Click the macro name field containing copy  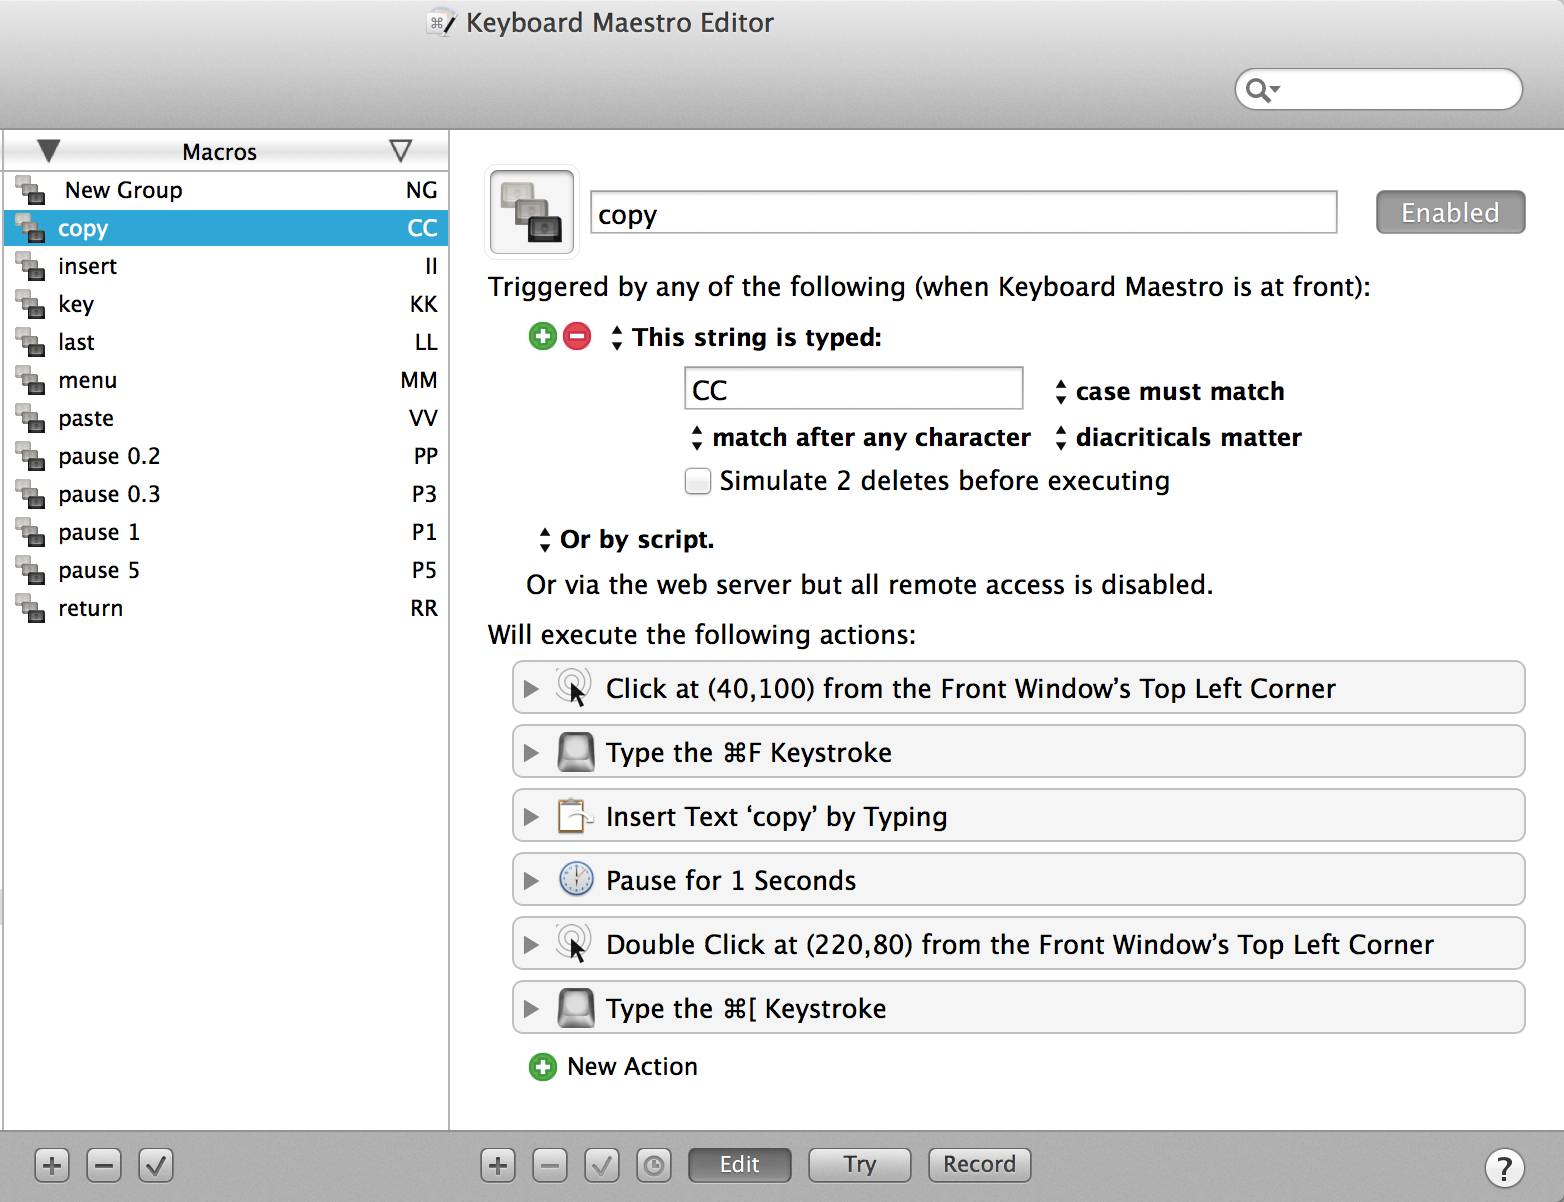[964, 212]
